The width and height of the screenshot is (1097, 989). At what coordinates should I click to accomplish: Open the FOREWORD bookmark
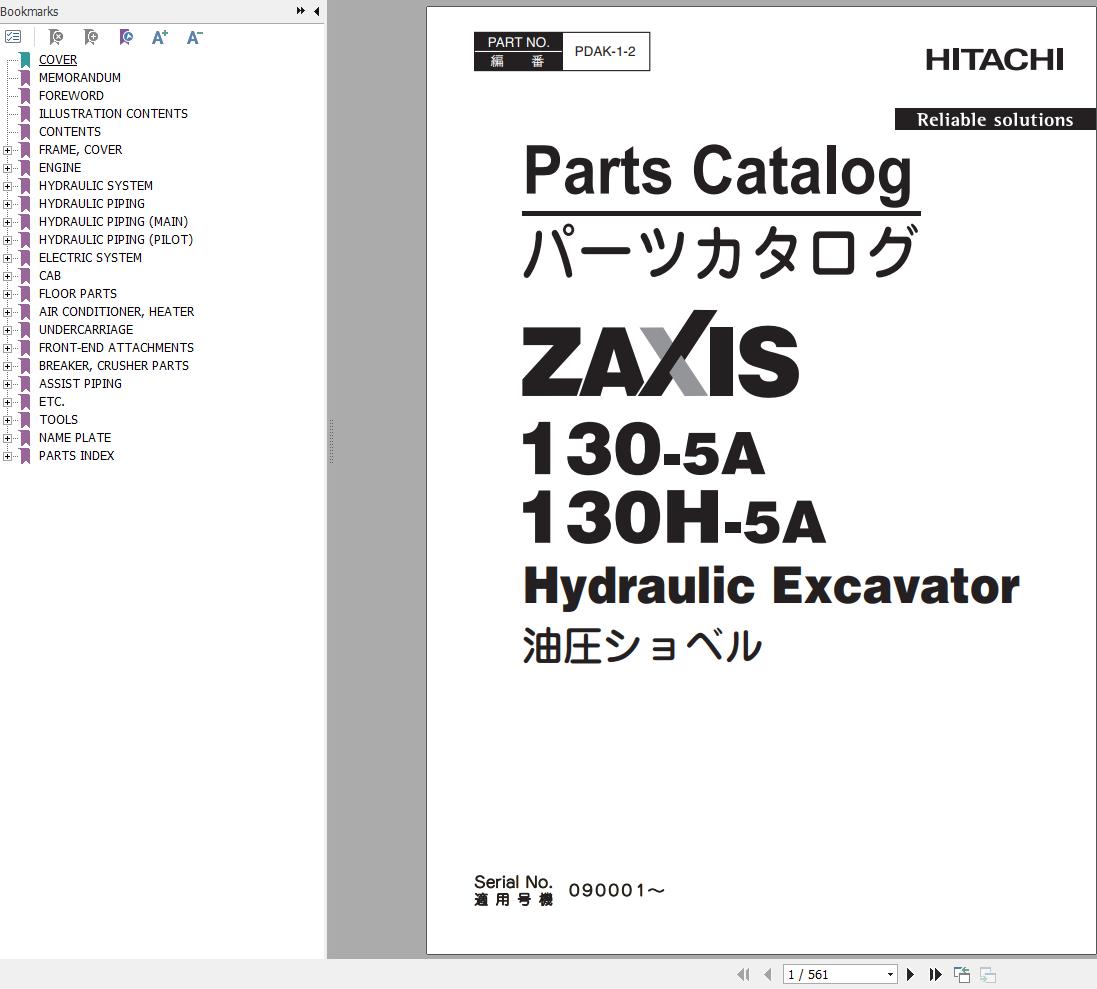click(x=71, y=96)
